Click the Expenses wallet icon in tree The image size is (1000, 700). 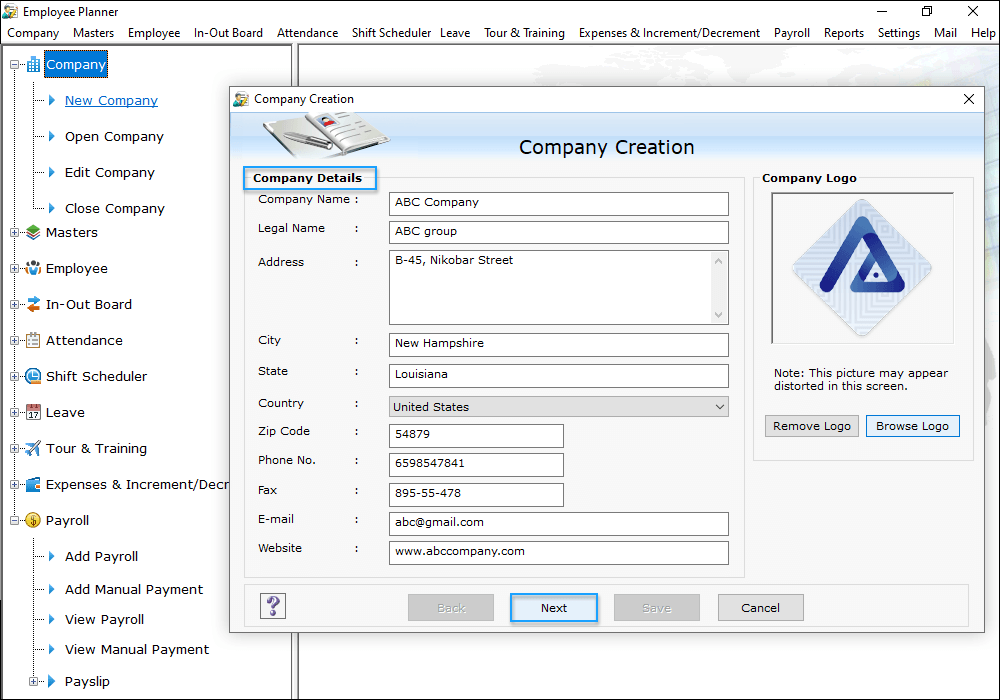point(33,485)
